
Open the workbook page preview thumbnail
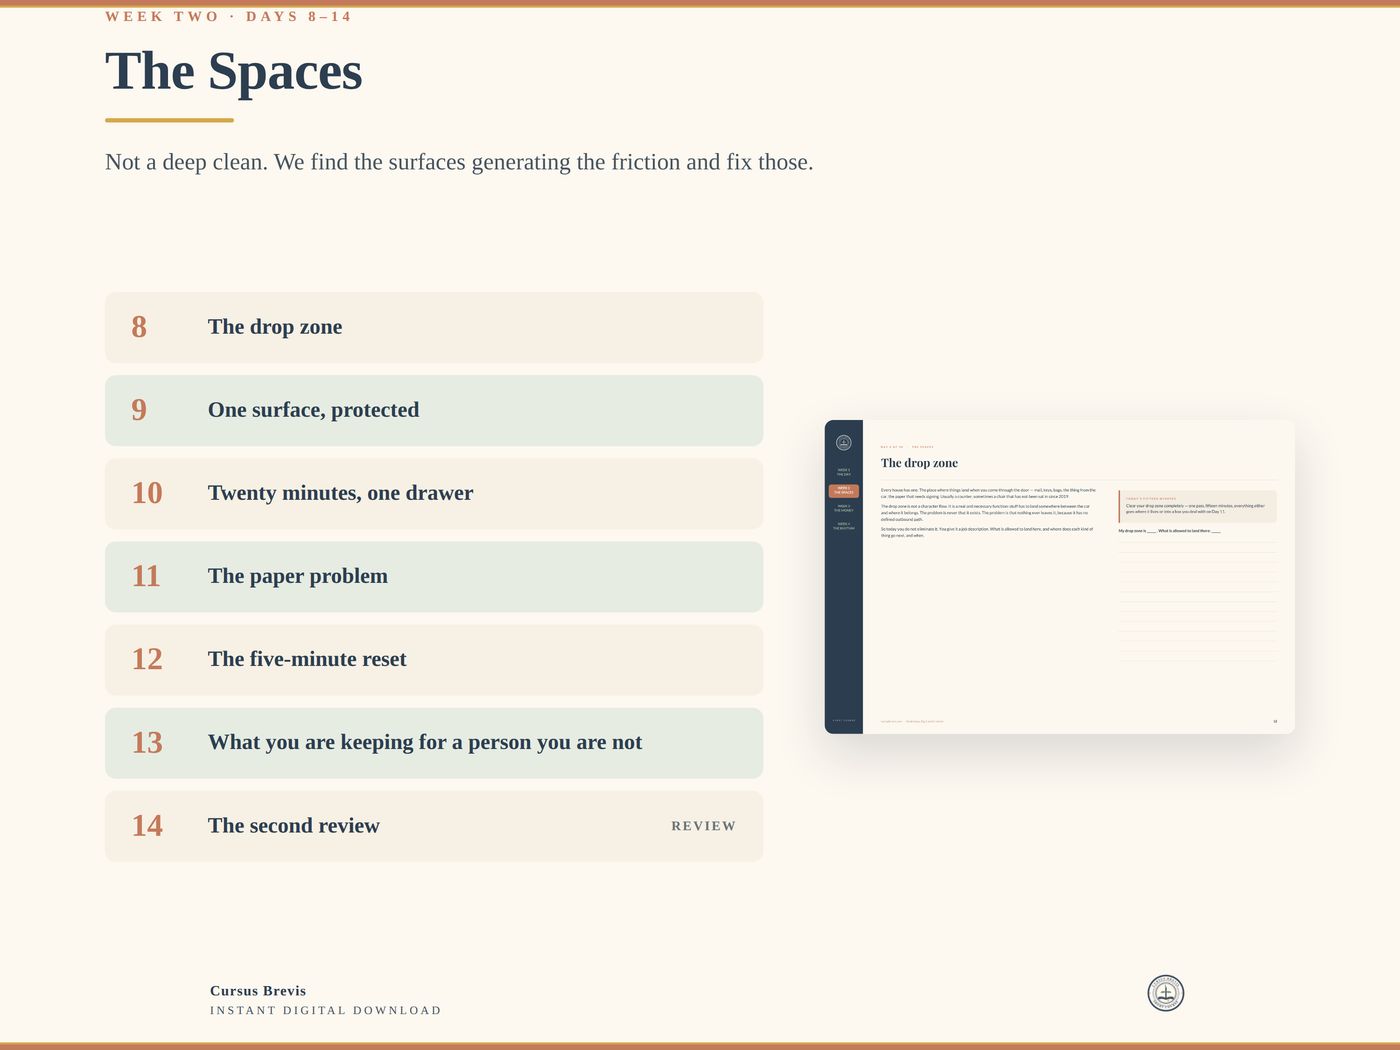(1059, 577)
